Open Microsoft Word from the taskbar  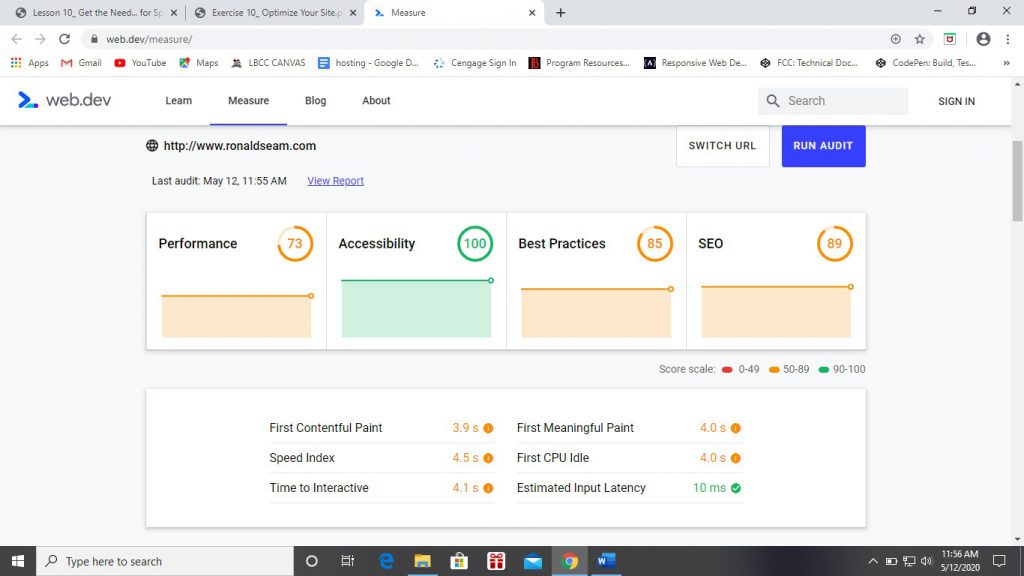606,561
